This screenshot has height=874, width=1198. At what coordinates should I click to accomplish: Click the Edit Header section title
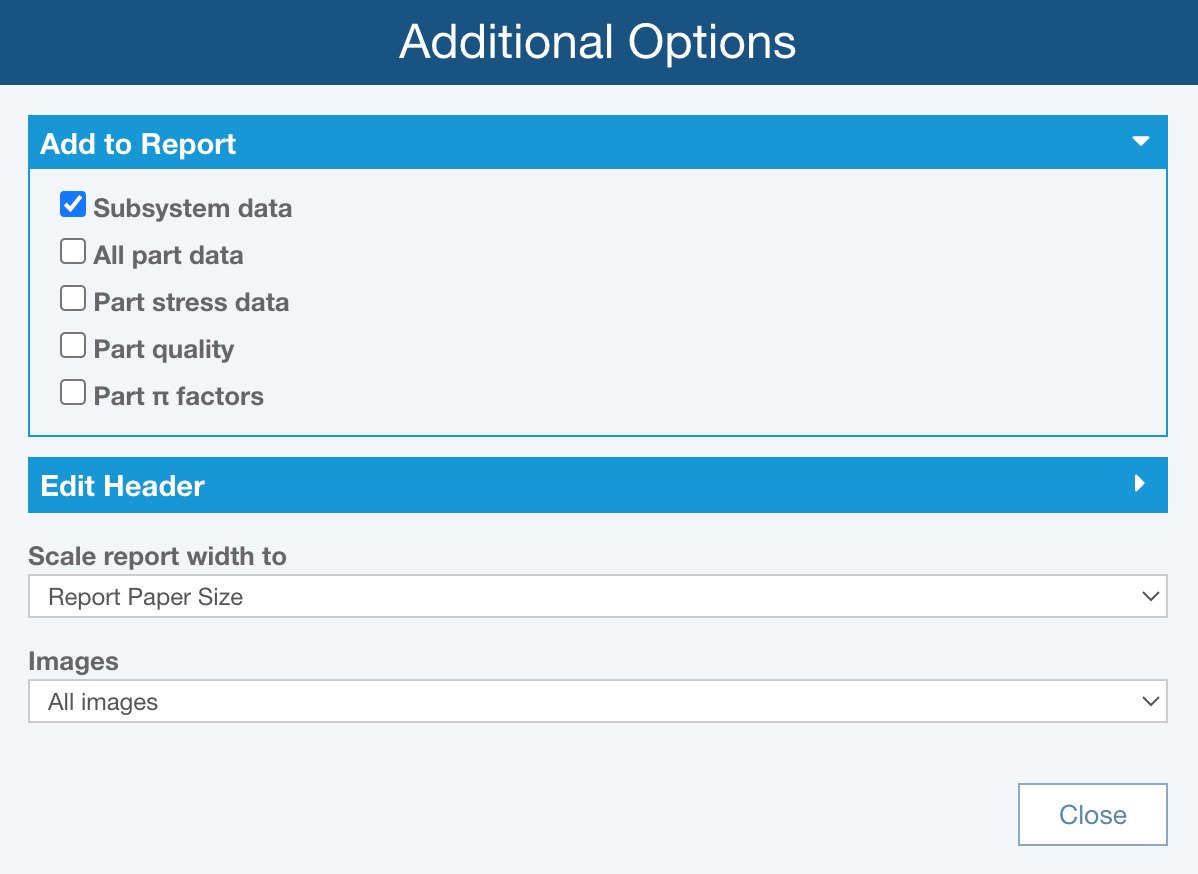pyautogui.click(x=122, y=486)
